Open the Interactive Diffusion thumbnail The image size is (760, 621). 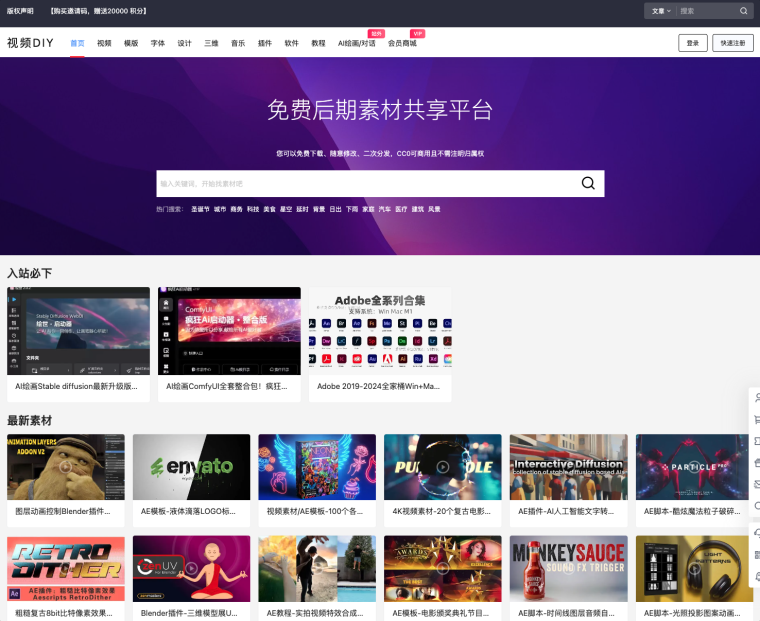click(x=569, y=467)
